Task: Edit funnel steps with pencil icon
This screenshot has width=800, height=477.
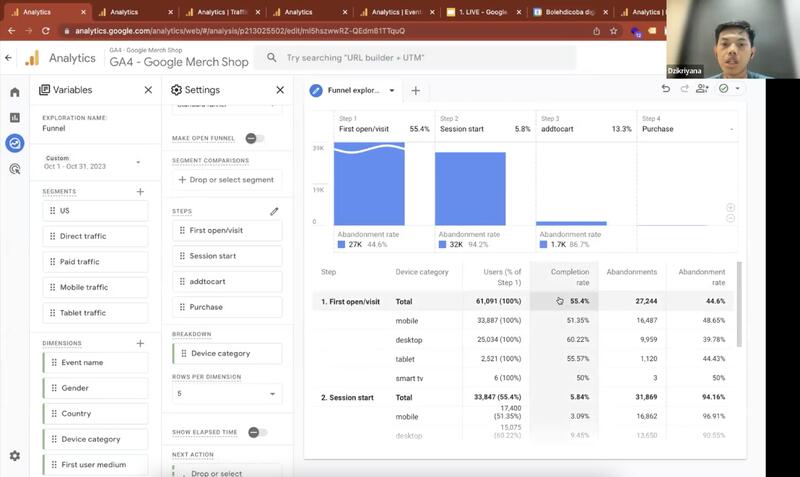Action: [274, 212]
